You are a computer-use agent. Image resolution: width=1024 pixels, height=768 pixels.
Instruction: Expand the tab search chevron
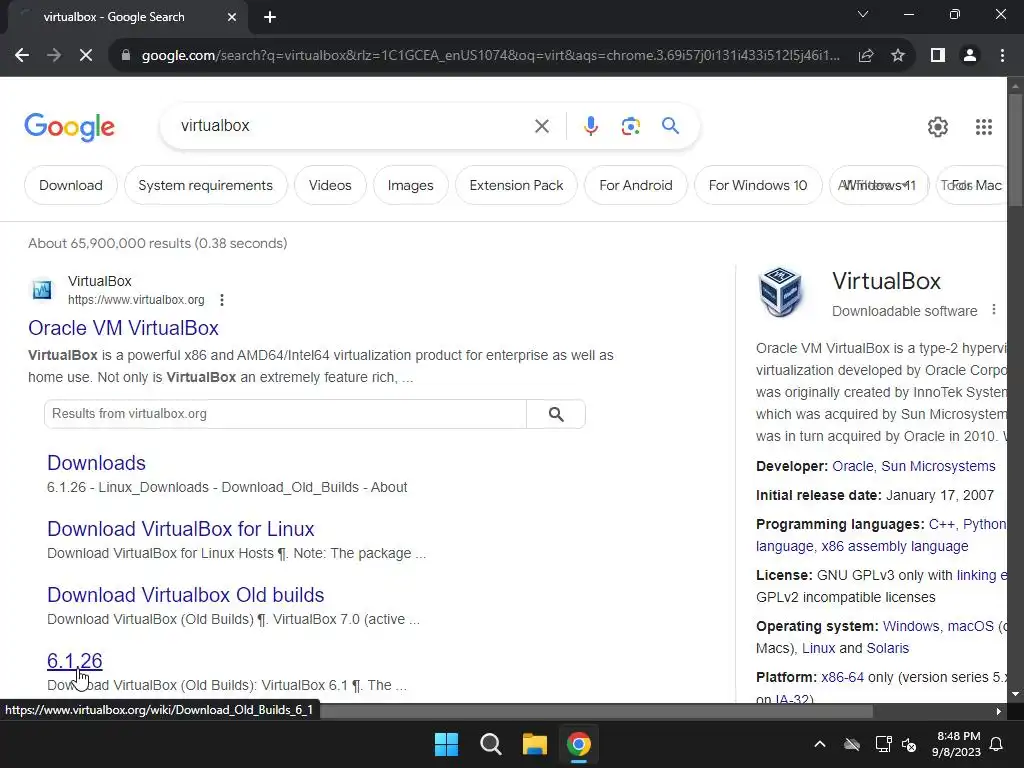click(863, 14)
